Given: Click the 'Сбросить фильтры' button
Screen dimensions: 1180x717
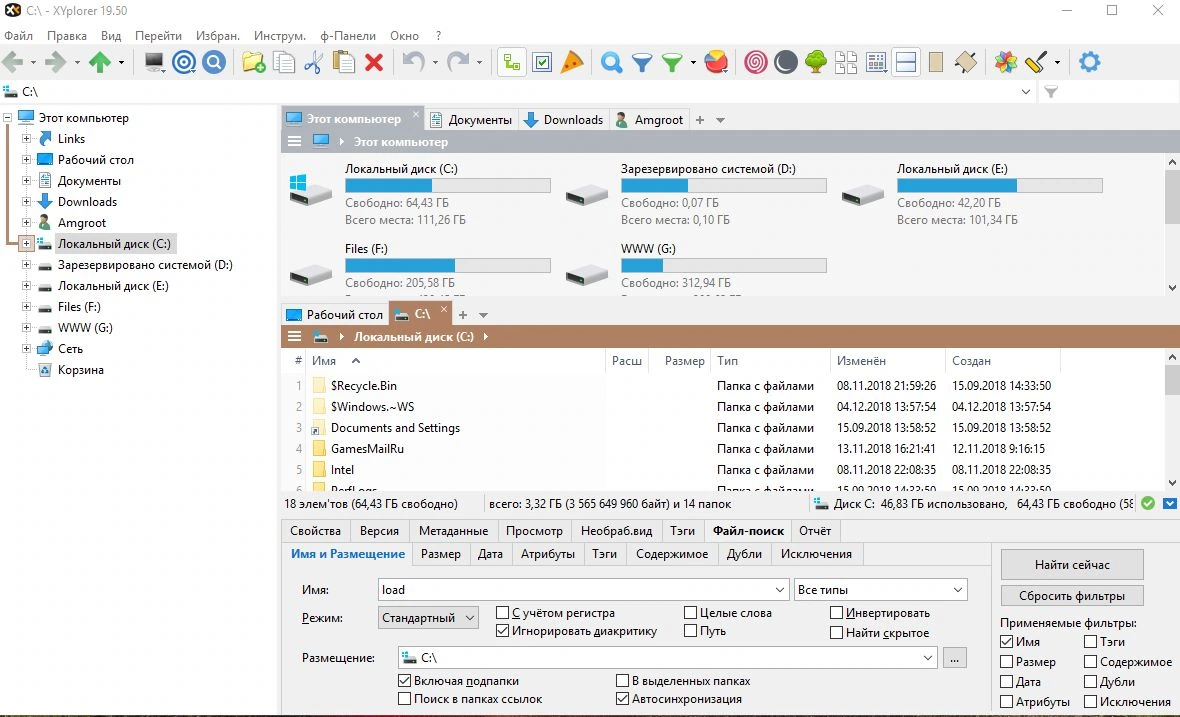Looking at the screenshot, I should point(1072,595).
